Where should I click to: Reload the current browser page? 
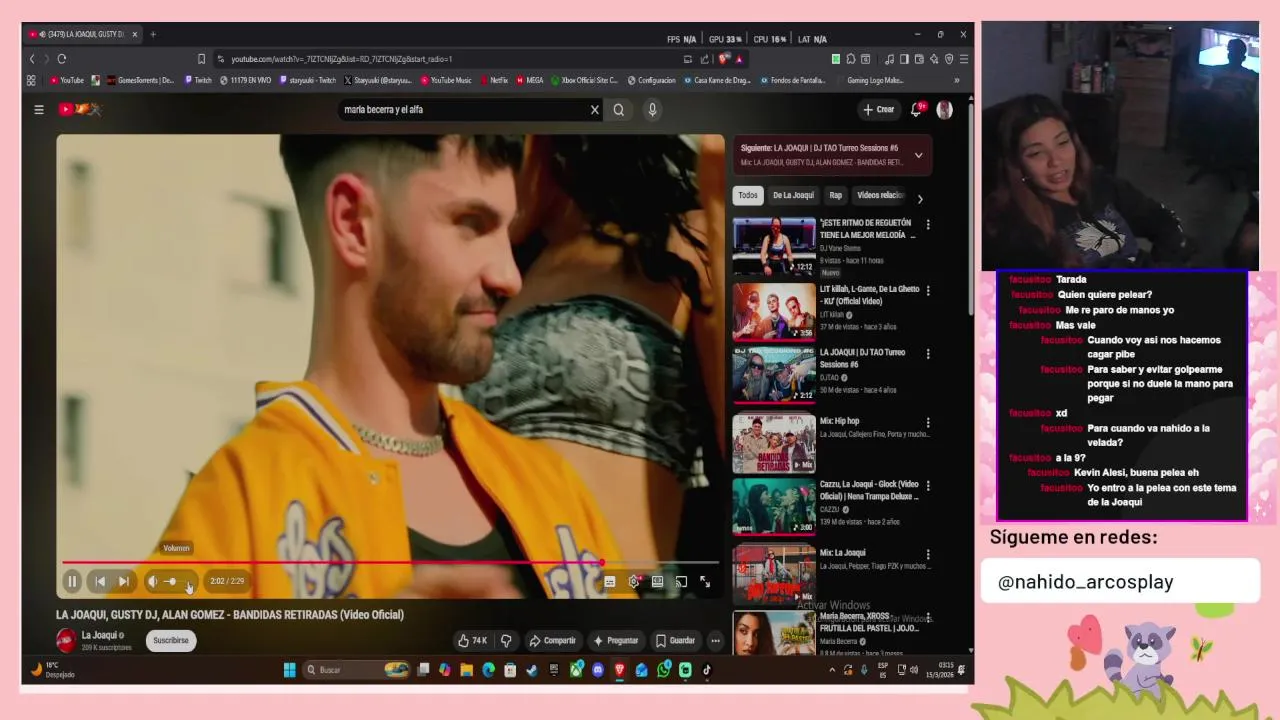(62, 59)
